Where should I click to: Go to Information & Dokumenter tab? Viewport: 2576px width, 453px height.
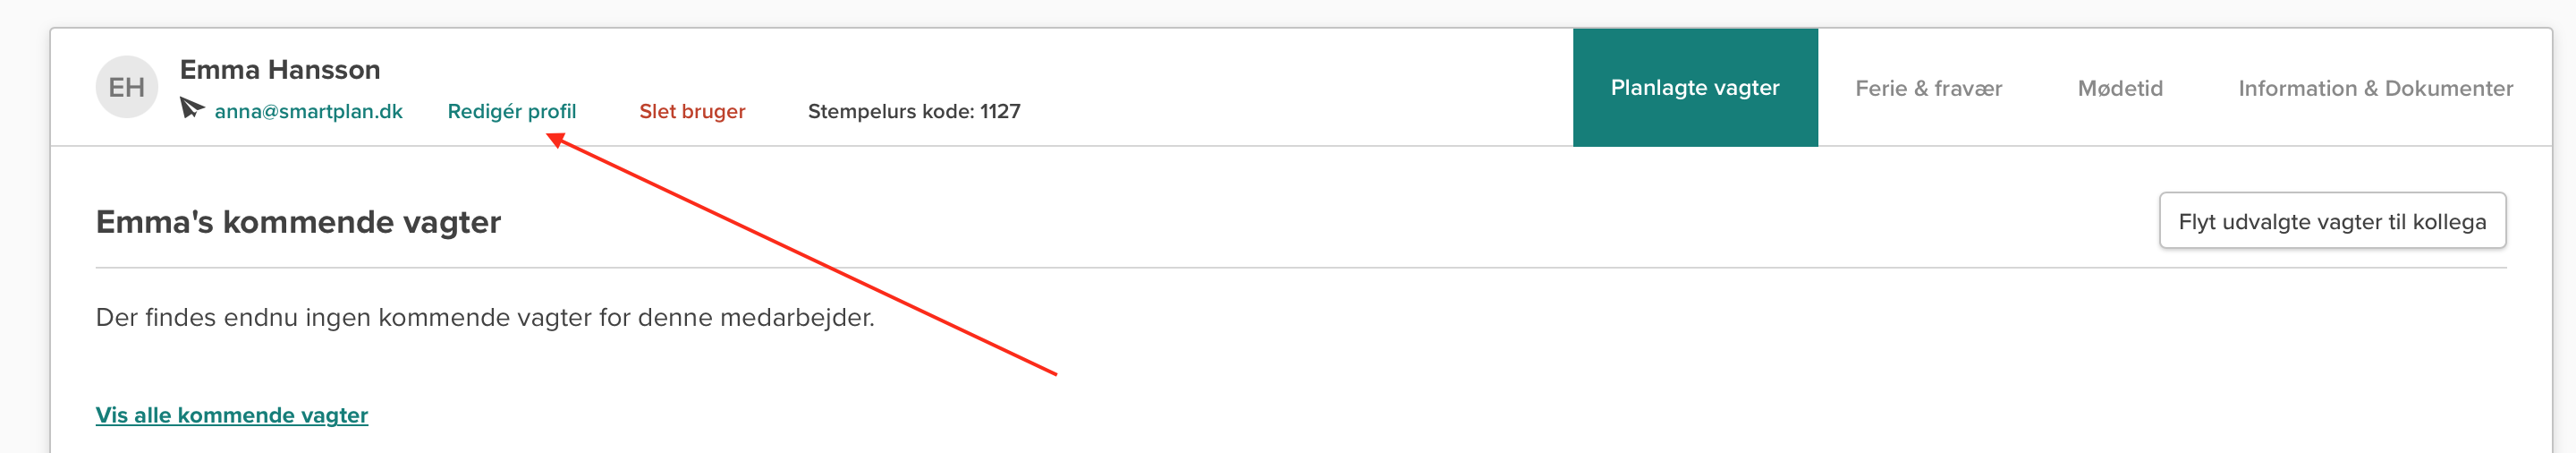(2375, 88)
